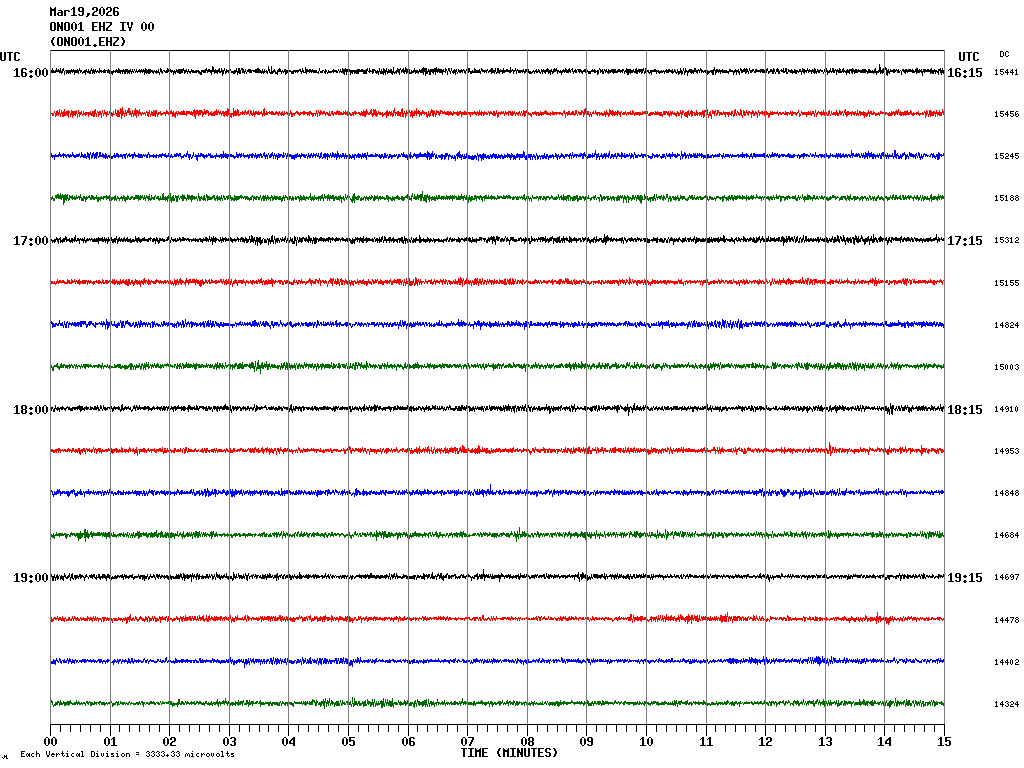Screen dimensions: 1024x768
Task: Click minute tick 15 on time axis
Action: coord(944,742)
